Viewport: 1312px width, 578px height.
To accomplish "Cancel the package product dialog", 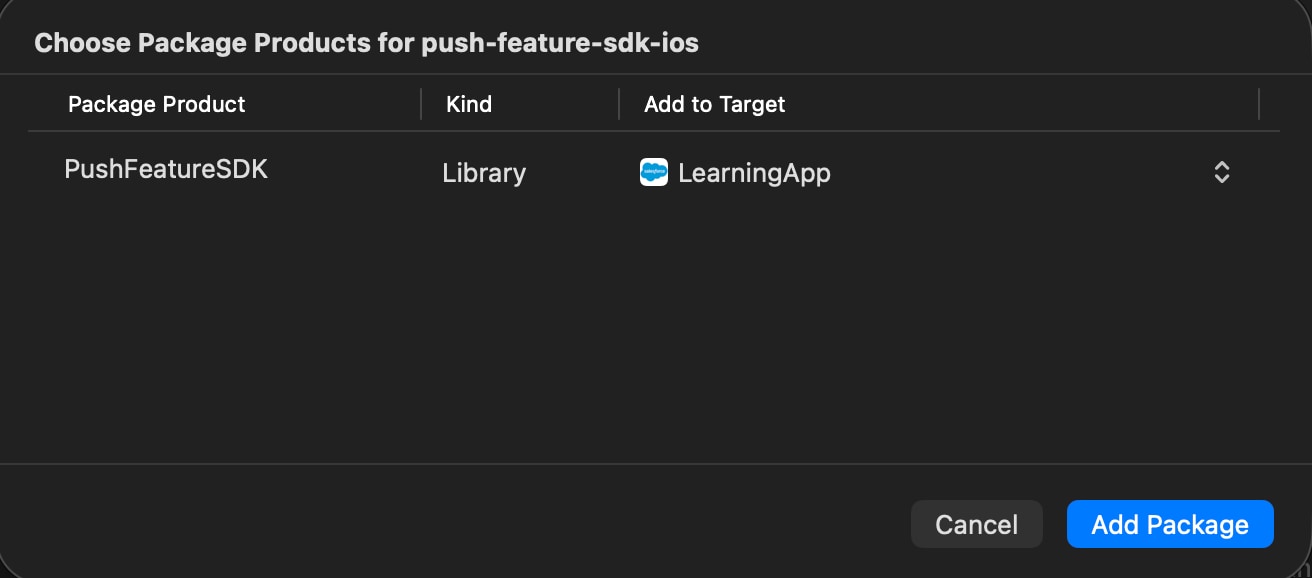I will [x=976, y=524].
